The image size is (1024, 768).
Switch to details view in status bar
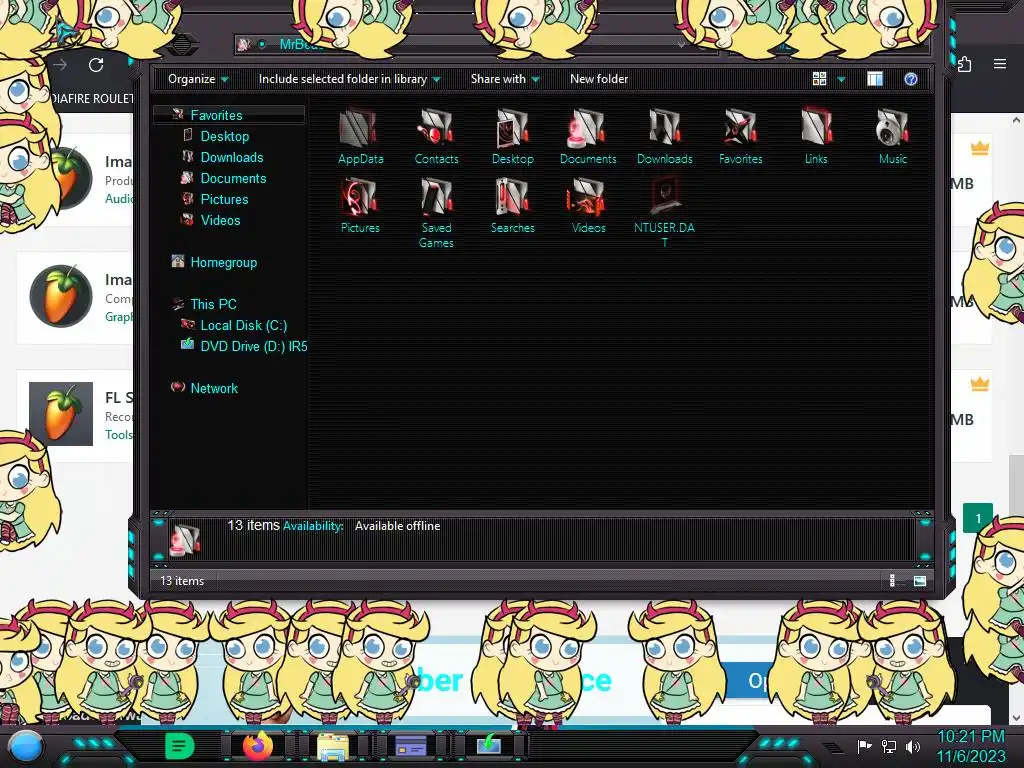click(892, 581)
